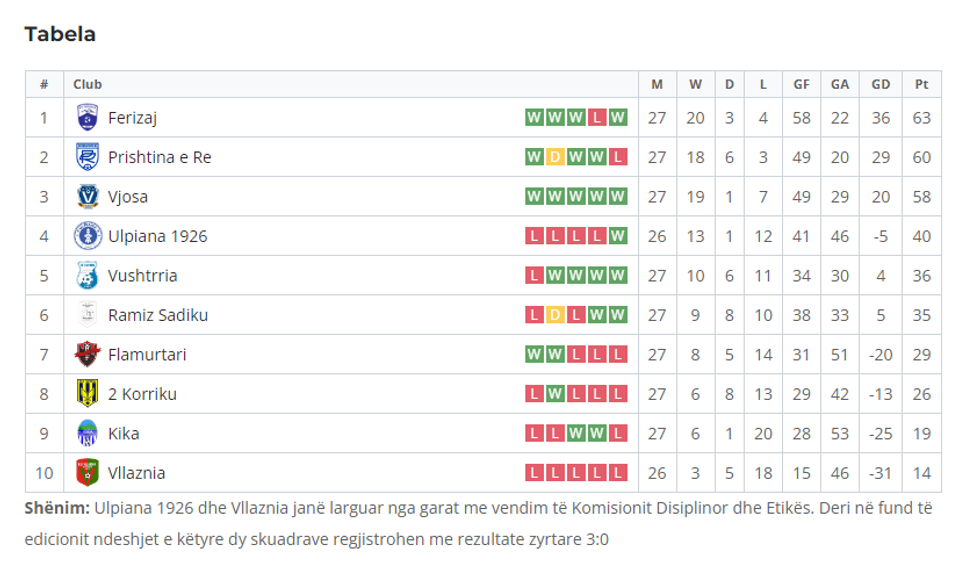
Task: Click Ulpiana 1926's green W form badge
Action: [618, 236]
